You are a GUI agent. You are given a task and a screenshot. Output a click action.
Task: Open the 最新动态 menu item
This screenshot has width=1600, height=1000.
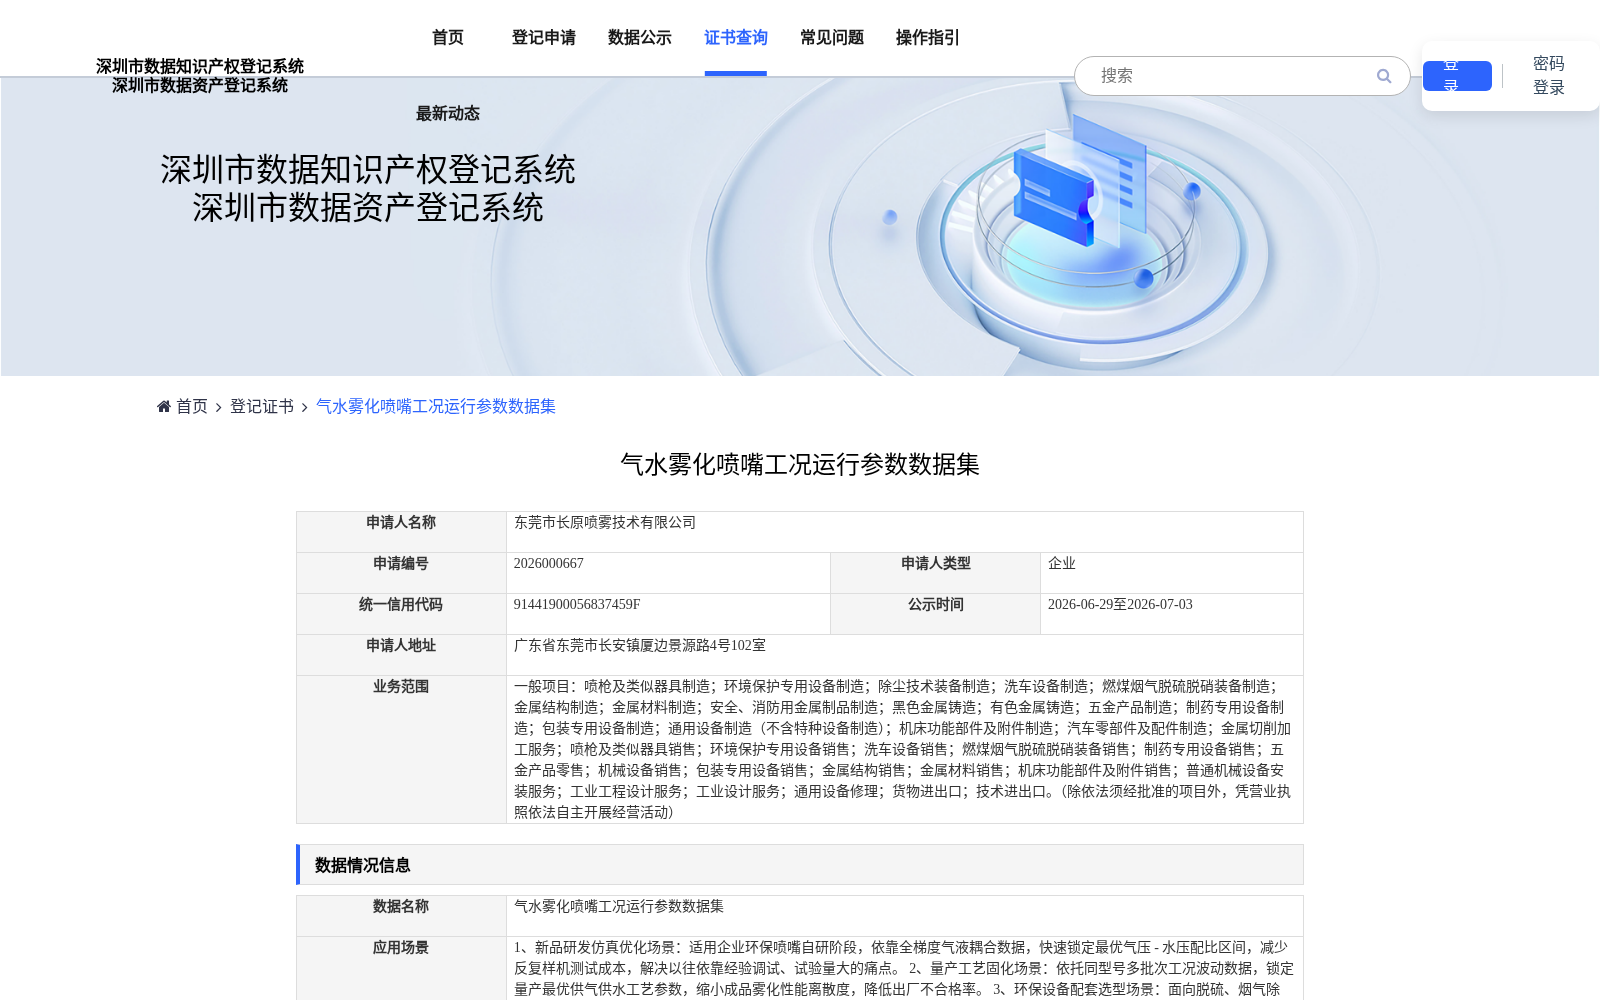coord(448,114)
